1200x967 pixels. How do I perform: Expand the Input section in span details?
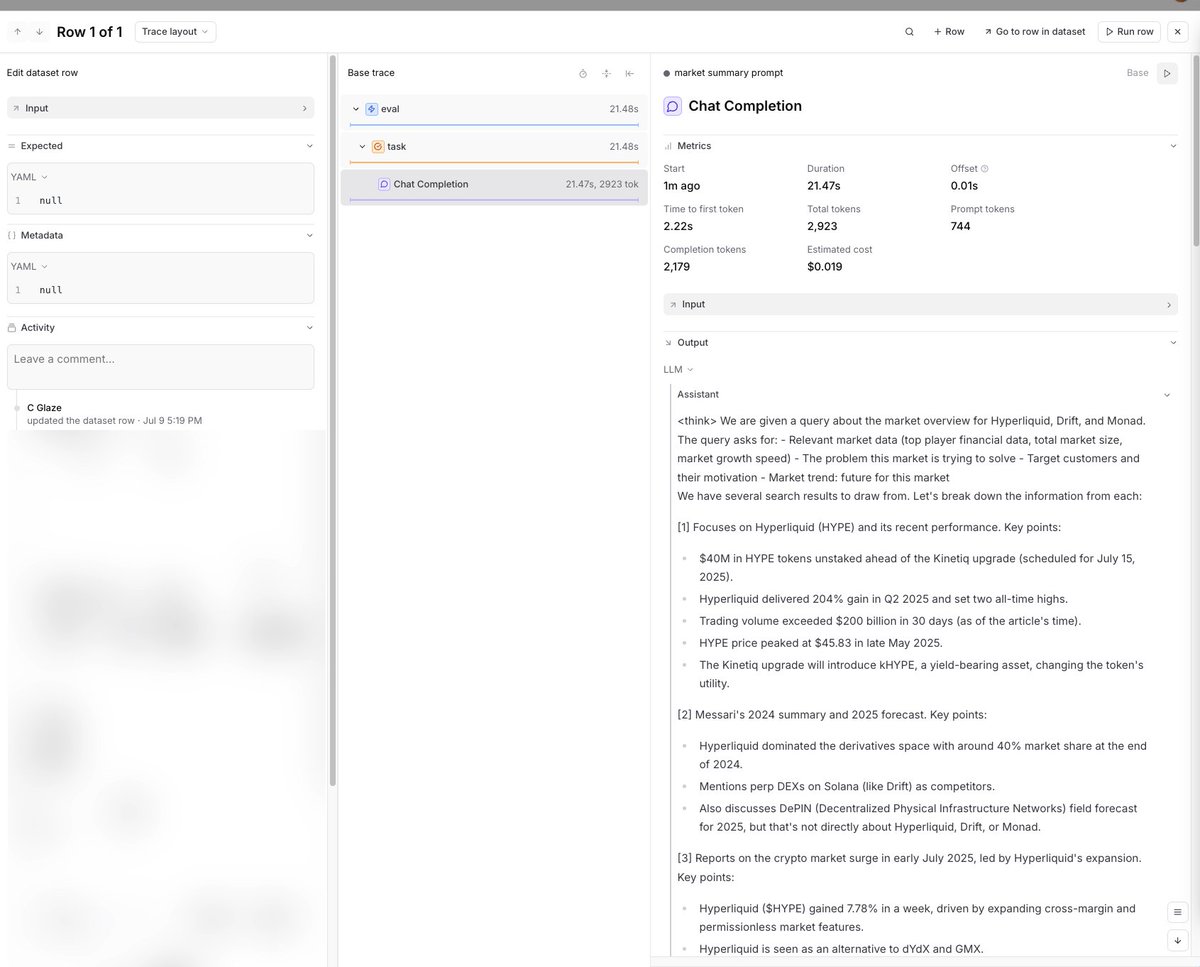coord(921,304)
